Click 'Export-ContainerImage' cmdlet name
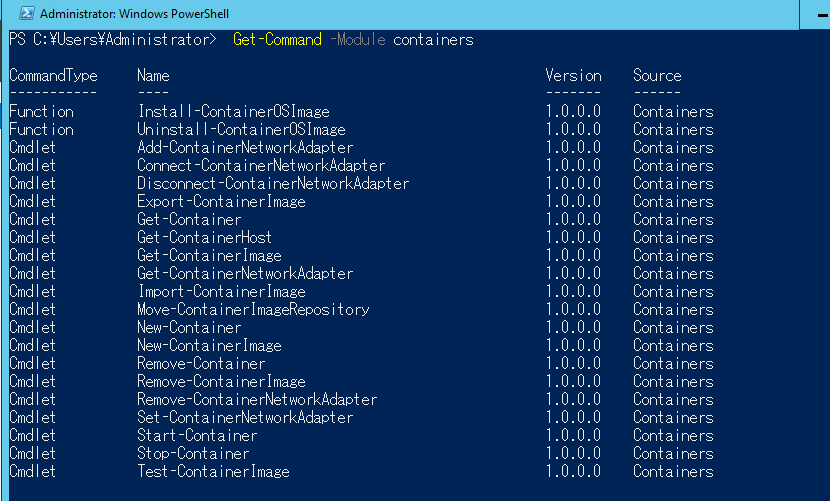The image size is (830, 501). click(x=221, y=202)
